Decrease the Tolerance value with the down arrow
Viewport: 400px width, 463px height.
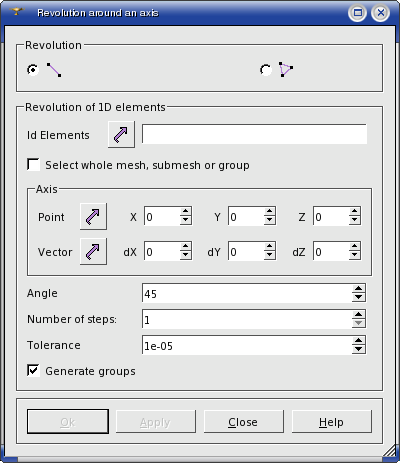click(358, 349)
